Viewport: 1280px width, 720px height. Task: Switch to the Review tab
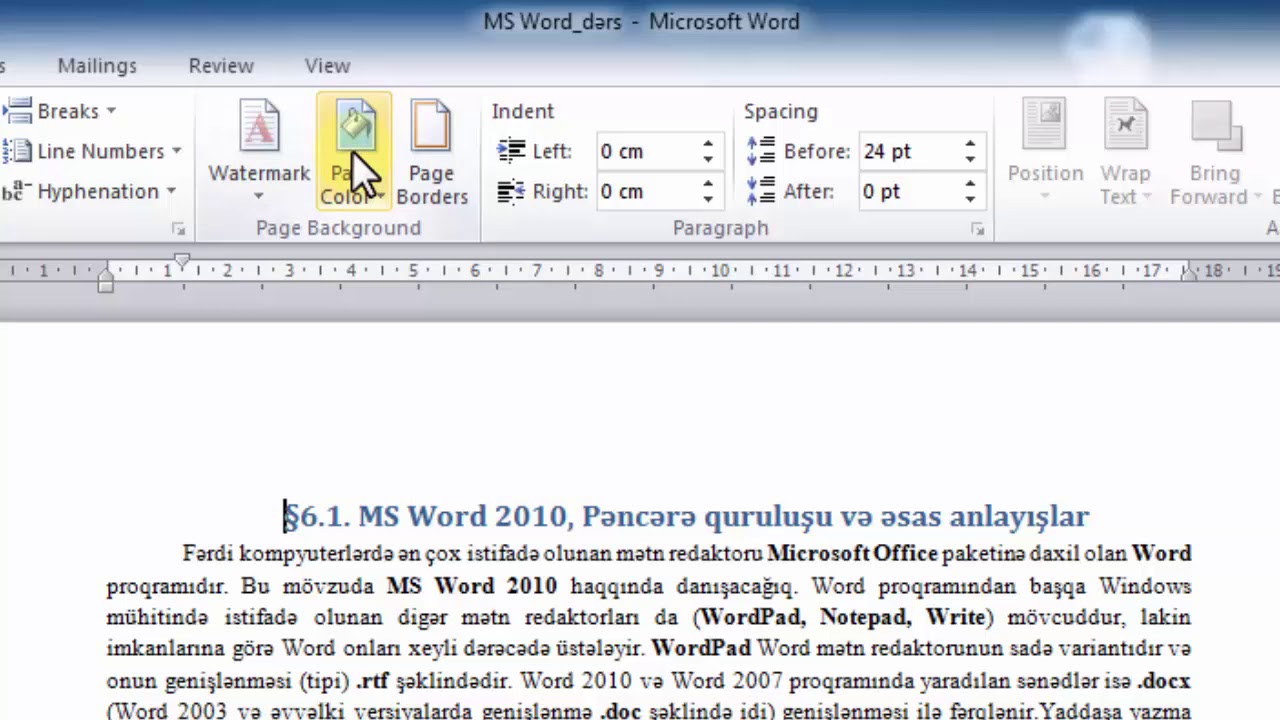pyautogui.click(x=221, y=65)
